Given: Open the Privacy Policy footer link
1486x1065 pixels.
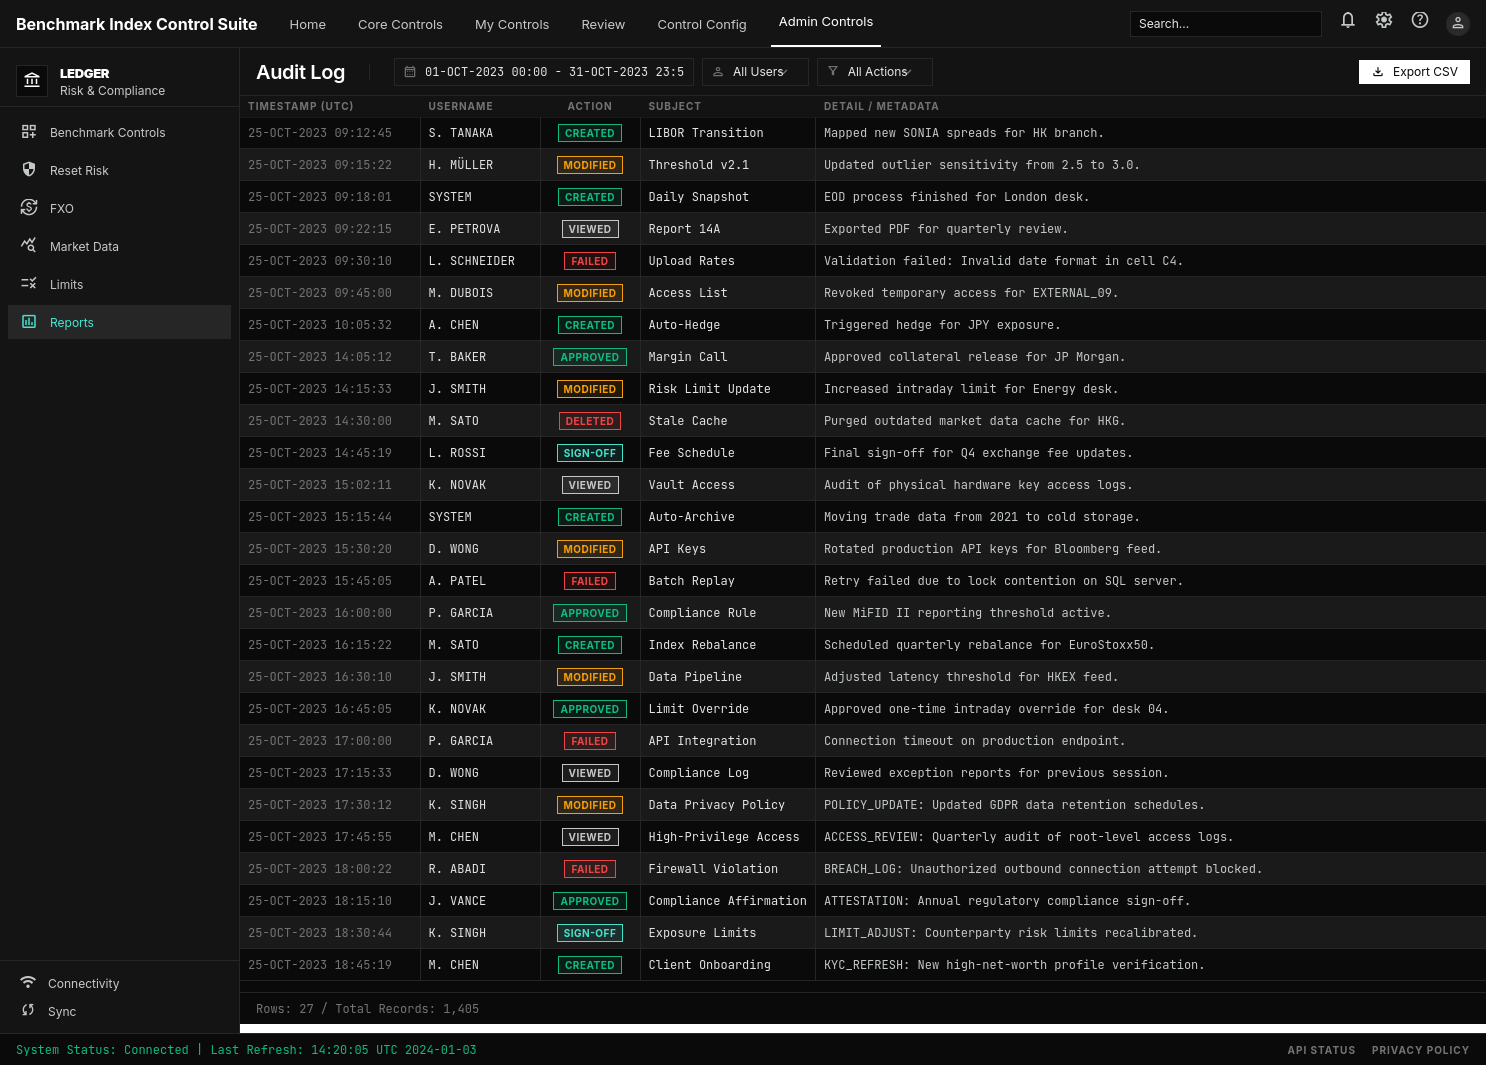Looking at the screenshot, I should pyautogui.click(x=1420, y=1050).
